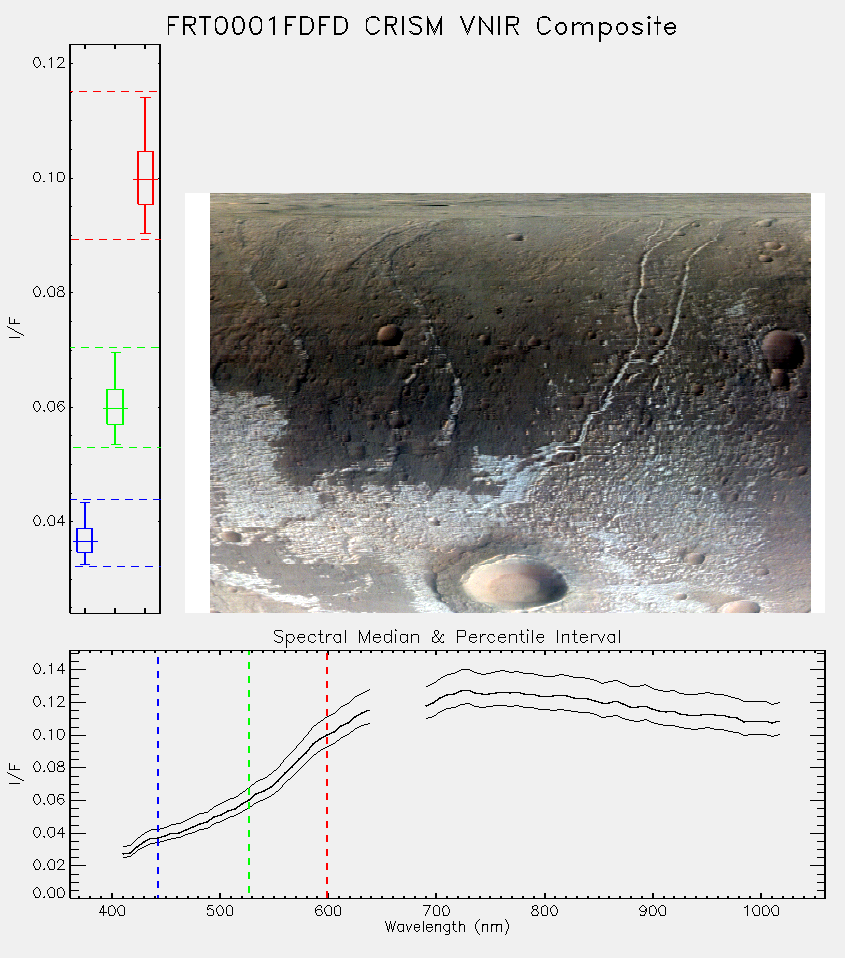845x958 pixels.
Task: Click the lower blue dashed percentile line
Action: point(115,566)
